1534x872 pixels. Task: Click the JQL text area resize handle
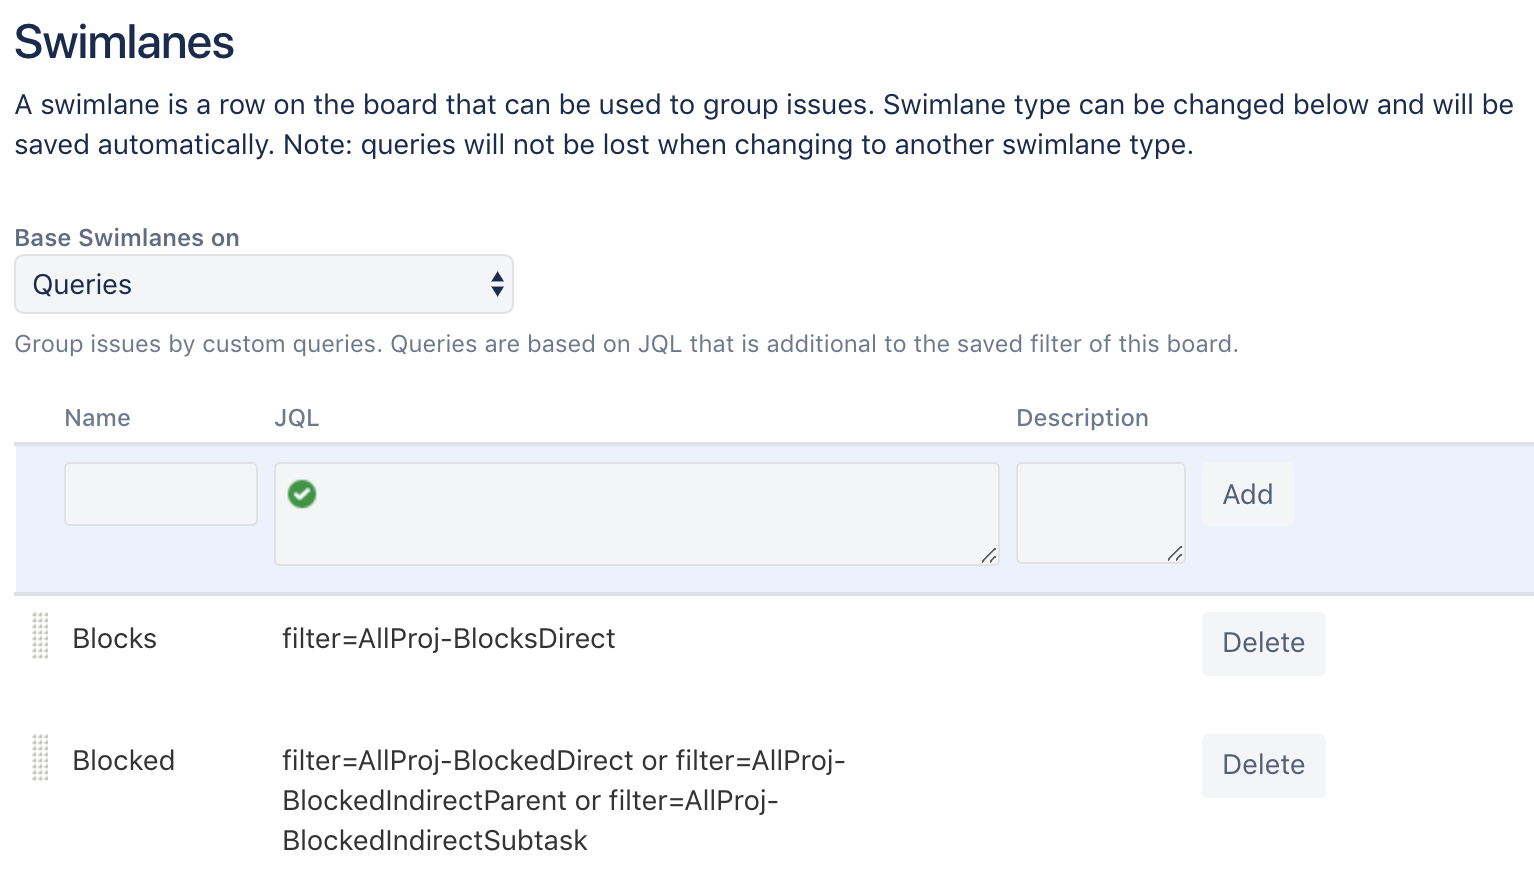pyautogui.click(x=988, y=555)
